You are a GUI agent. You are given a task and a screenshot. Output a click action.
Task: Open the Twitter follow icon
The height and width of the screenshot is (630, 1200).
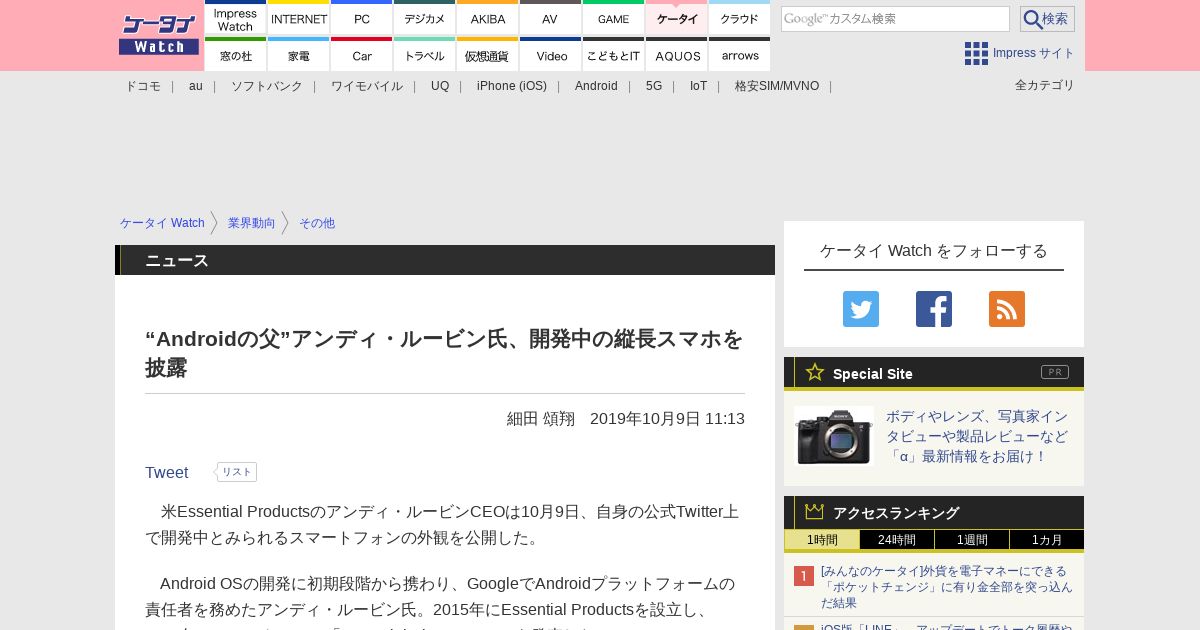861,309
